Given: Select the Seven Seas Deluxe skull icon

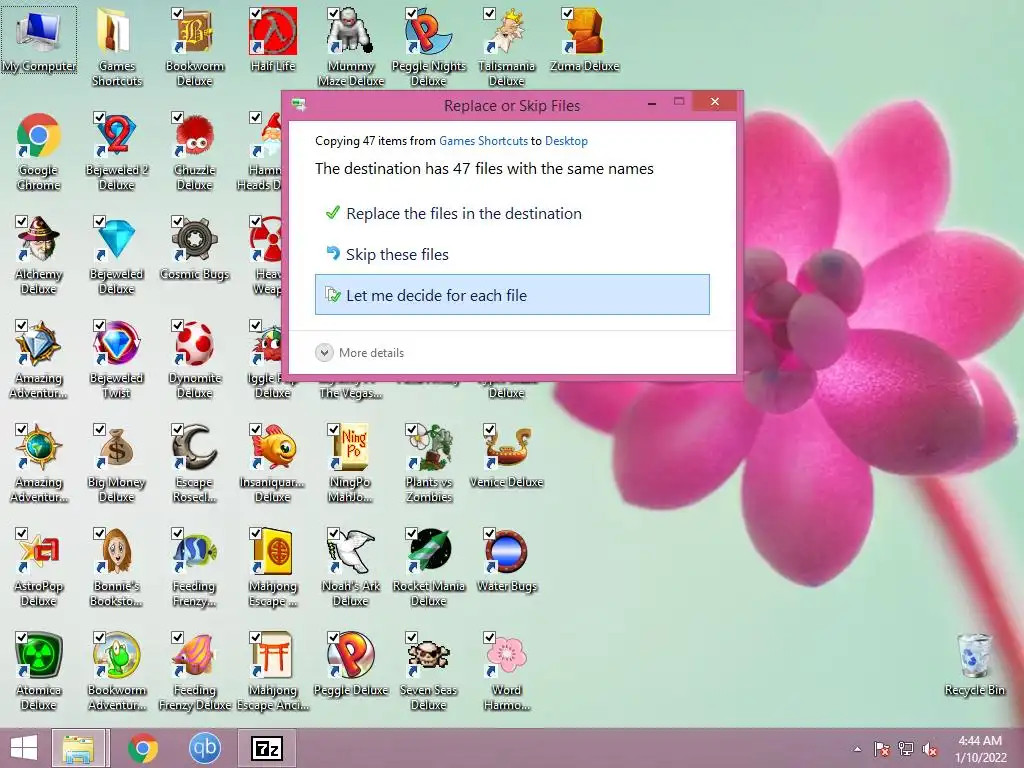Looking at the screenshot, I should [x=428, y=656].
